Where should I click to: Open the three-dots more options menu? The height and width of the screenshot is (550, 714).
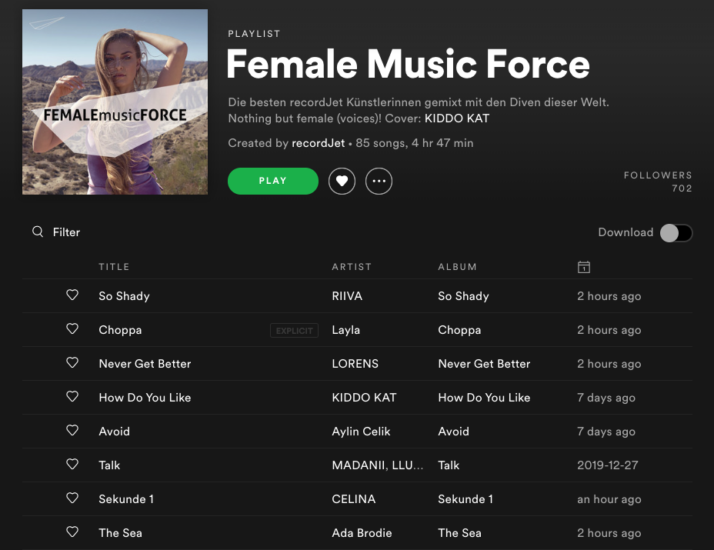[379, 181]
